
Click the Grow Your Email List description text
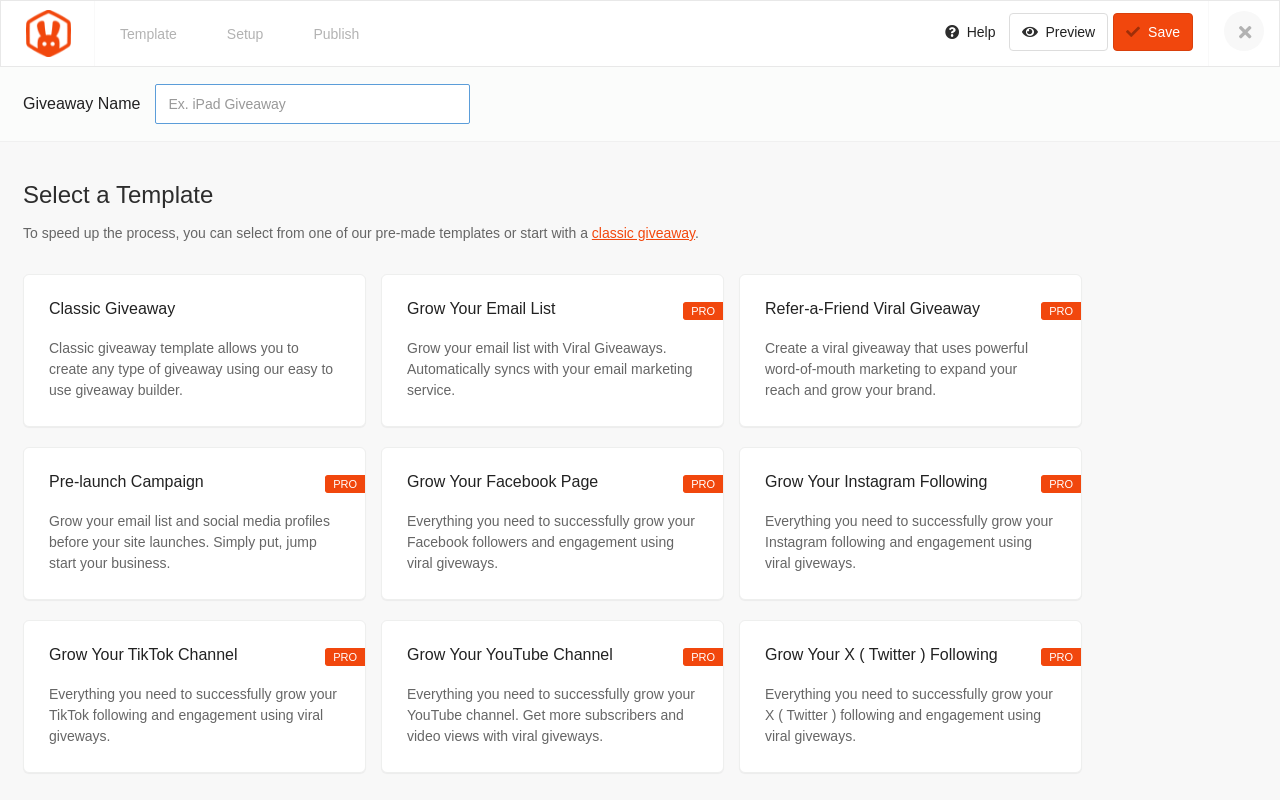tap(550, 369)
